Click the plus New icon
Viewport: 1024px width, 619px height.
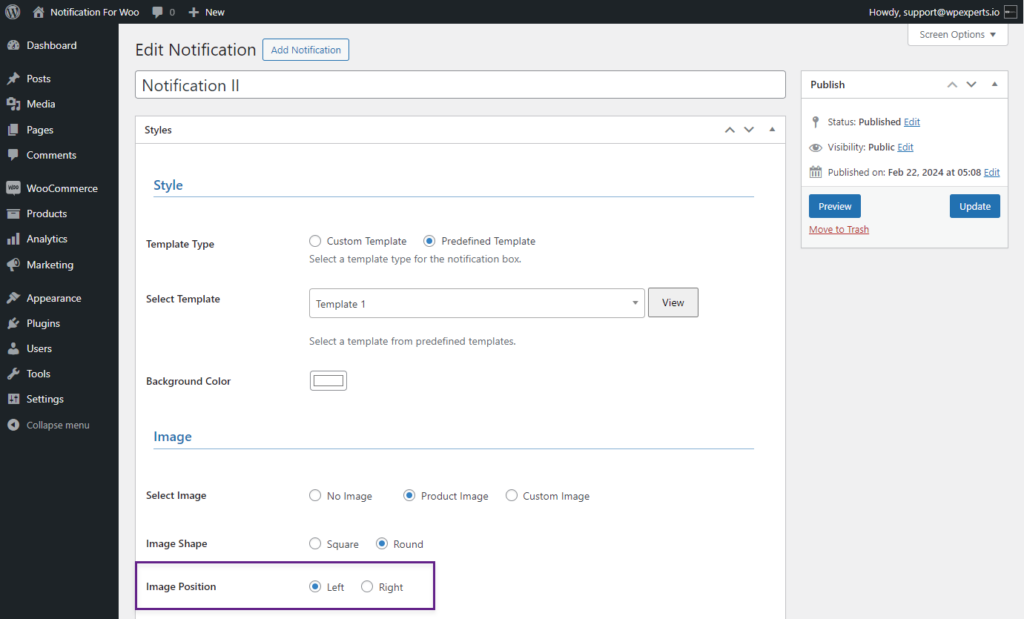pos(193,12)
